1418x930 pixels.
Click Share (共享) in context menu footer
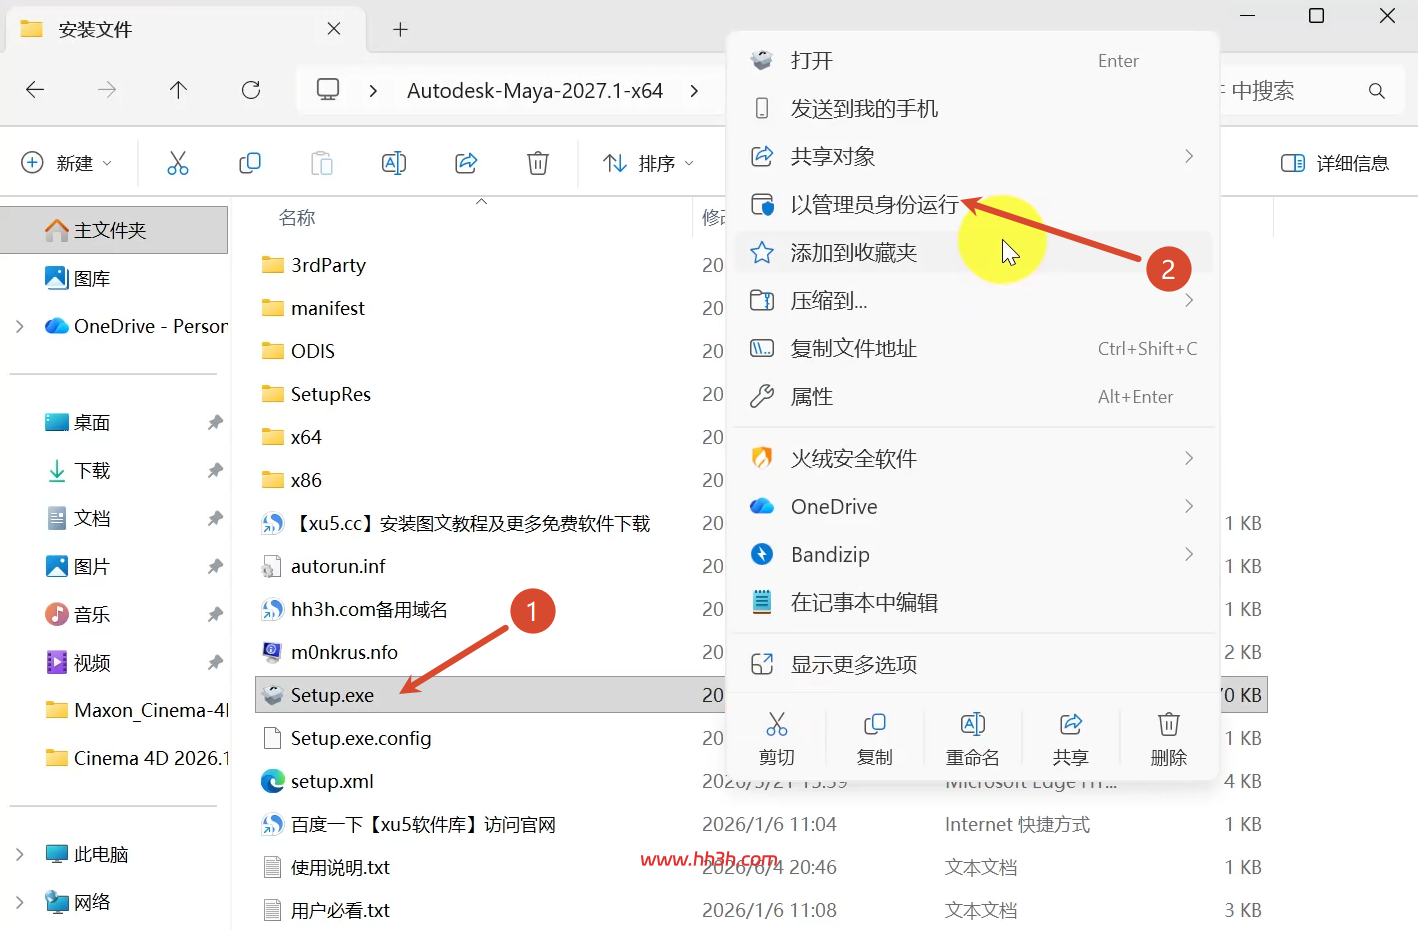(1071, 739)
